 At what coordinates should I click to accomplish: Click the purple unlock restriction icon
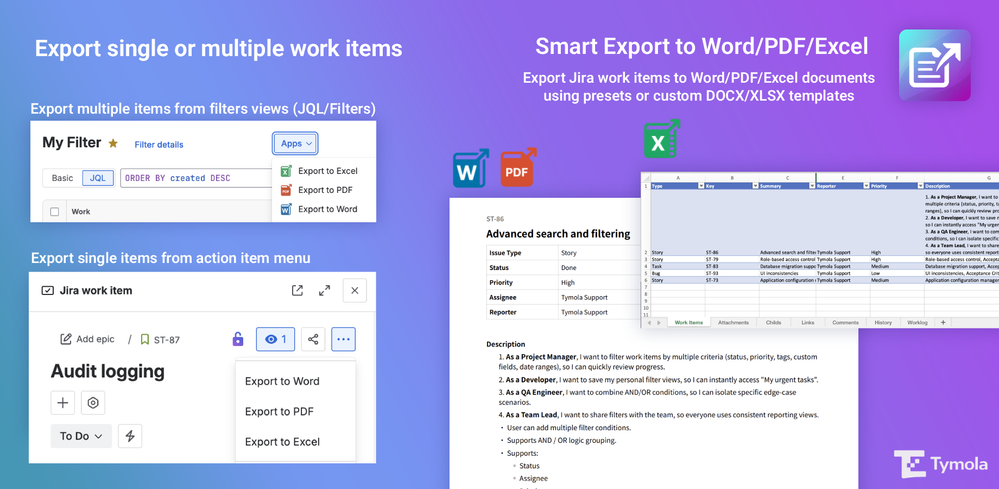[x=238, y=339]
